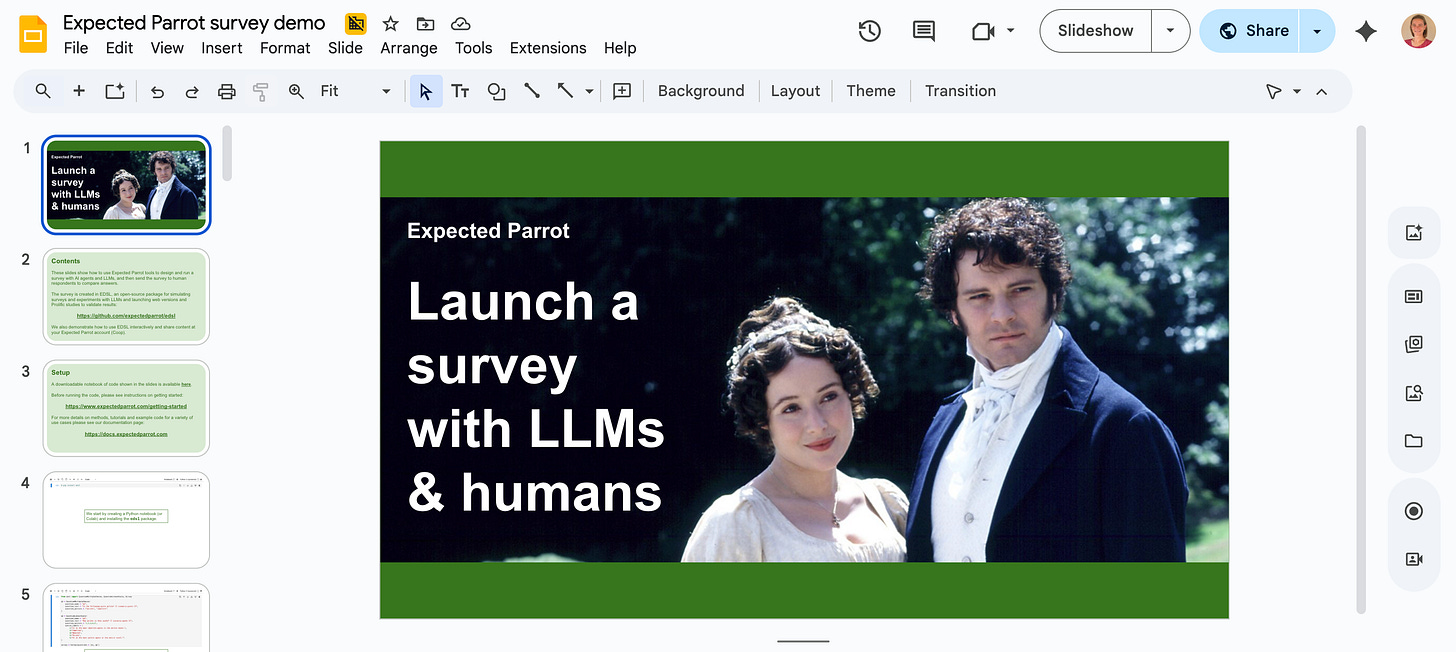Start the Slideshow
This screenshot has height=652, width=1456.
click(x=1096, y=31)
